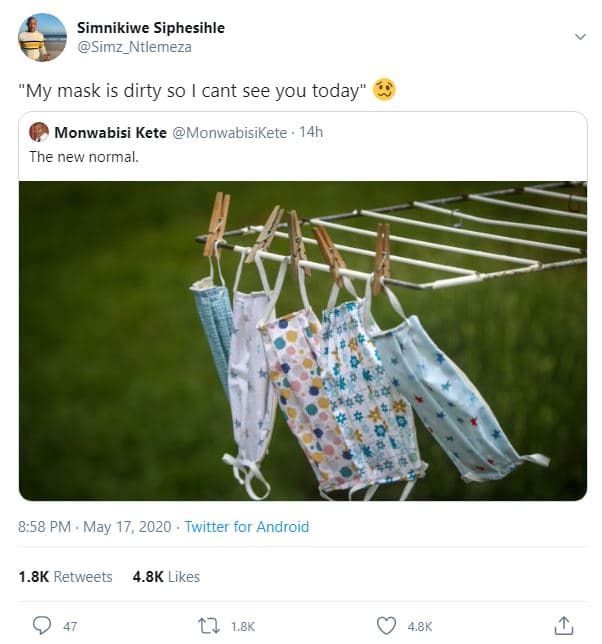Visit the @Simz_Ntlemeza handle
This screenshot has width=602, height=644.
134,47
